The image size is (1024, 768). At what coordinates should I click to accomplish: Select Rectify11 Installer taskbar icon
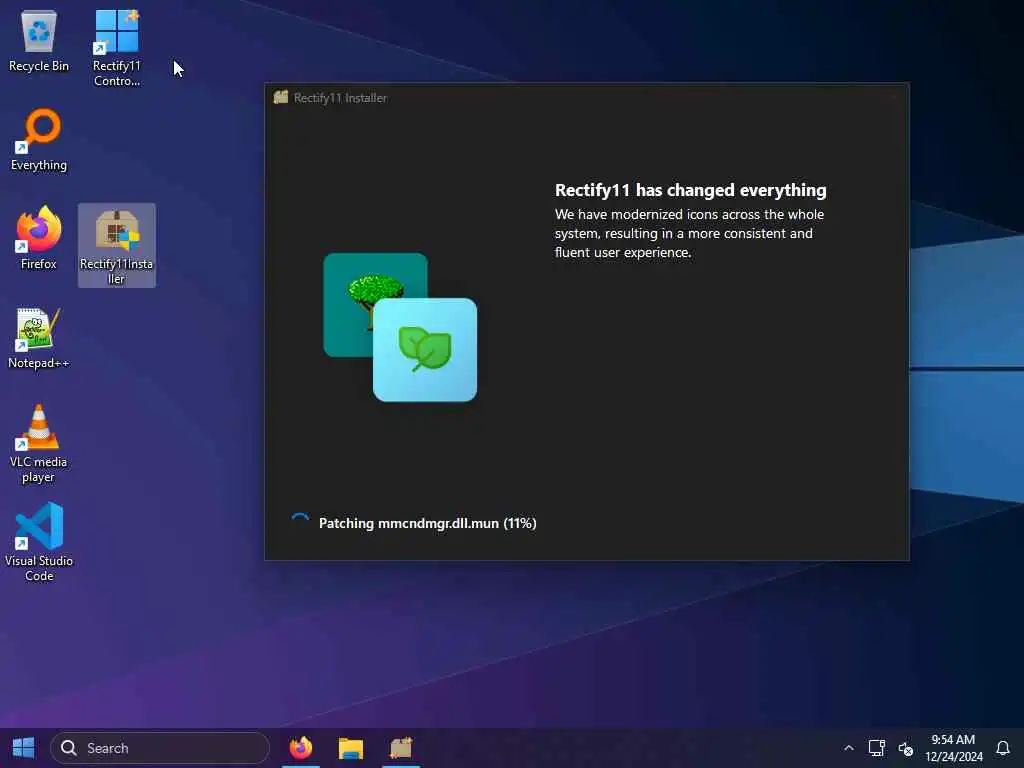pos(401,748)
